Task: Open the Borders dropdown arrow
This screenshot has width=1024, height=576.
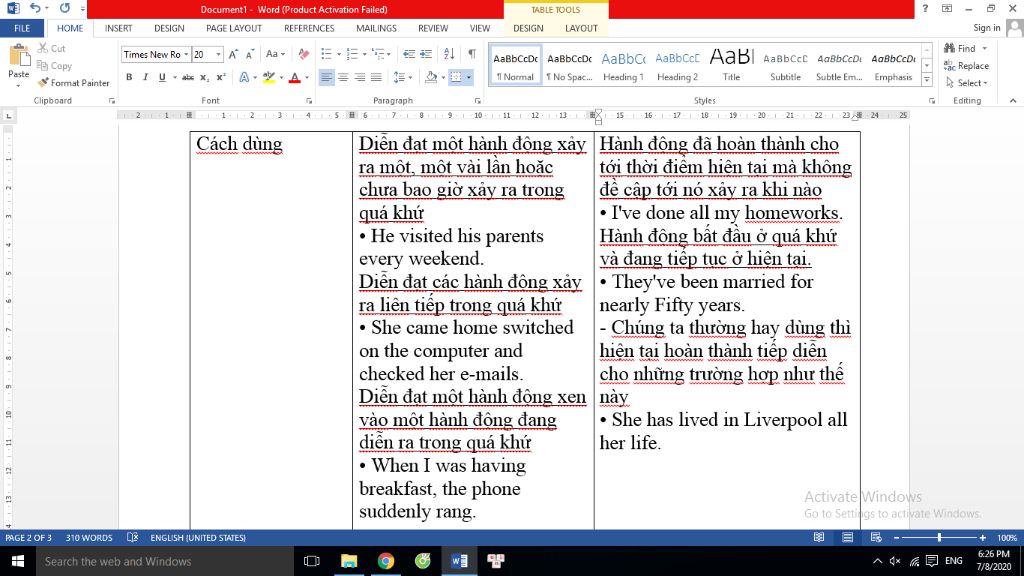Action: tap(469, 78)
